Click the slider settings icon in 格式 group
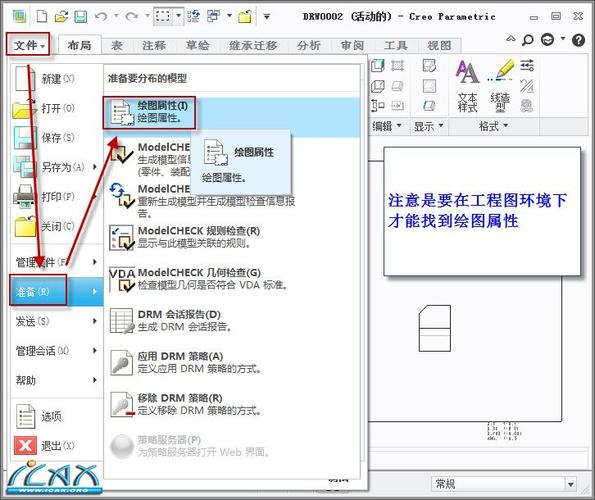 (x=527, y=65)
